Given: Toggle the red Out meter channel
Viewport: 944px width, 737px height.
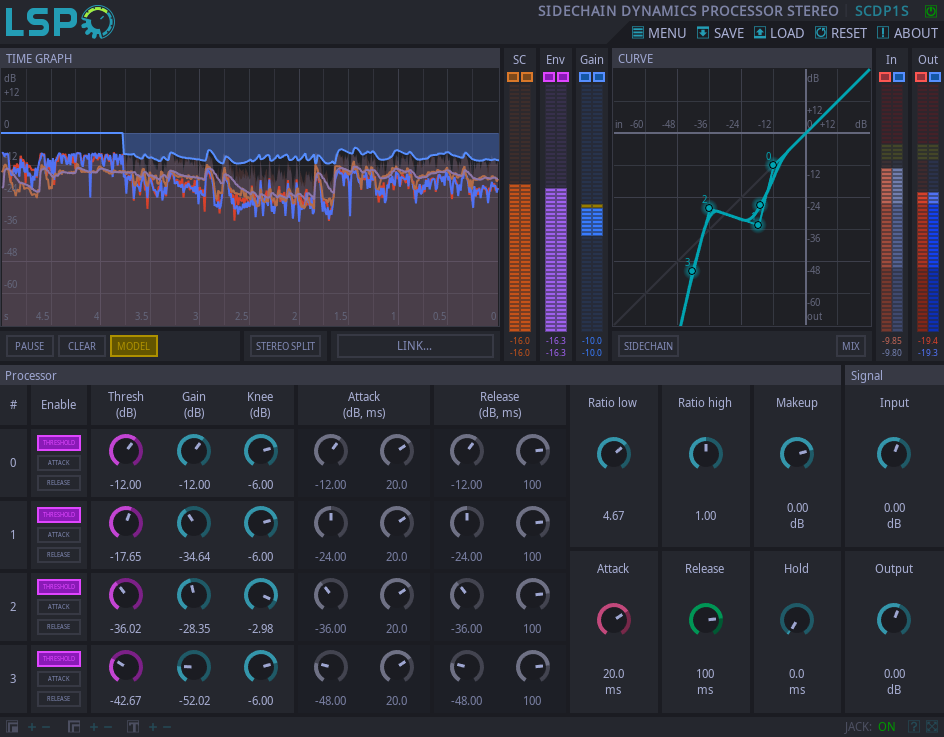Looking at the screenshot, I should tap(921, 77).
